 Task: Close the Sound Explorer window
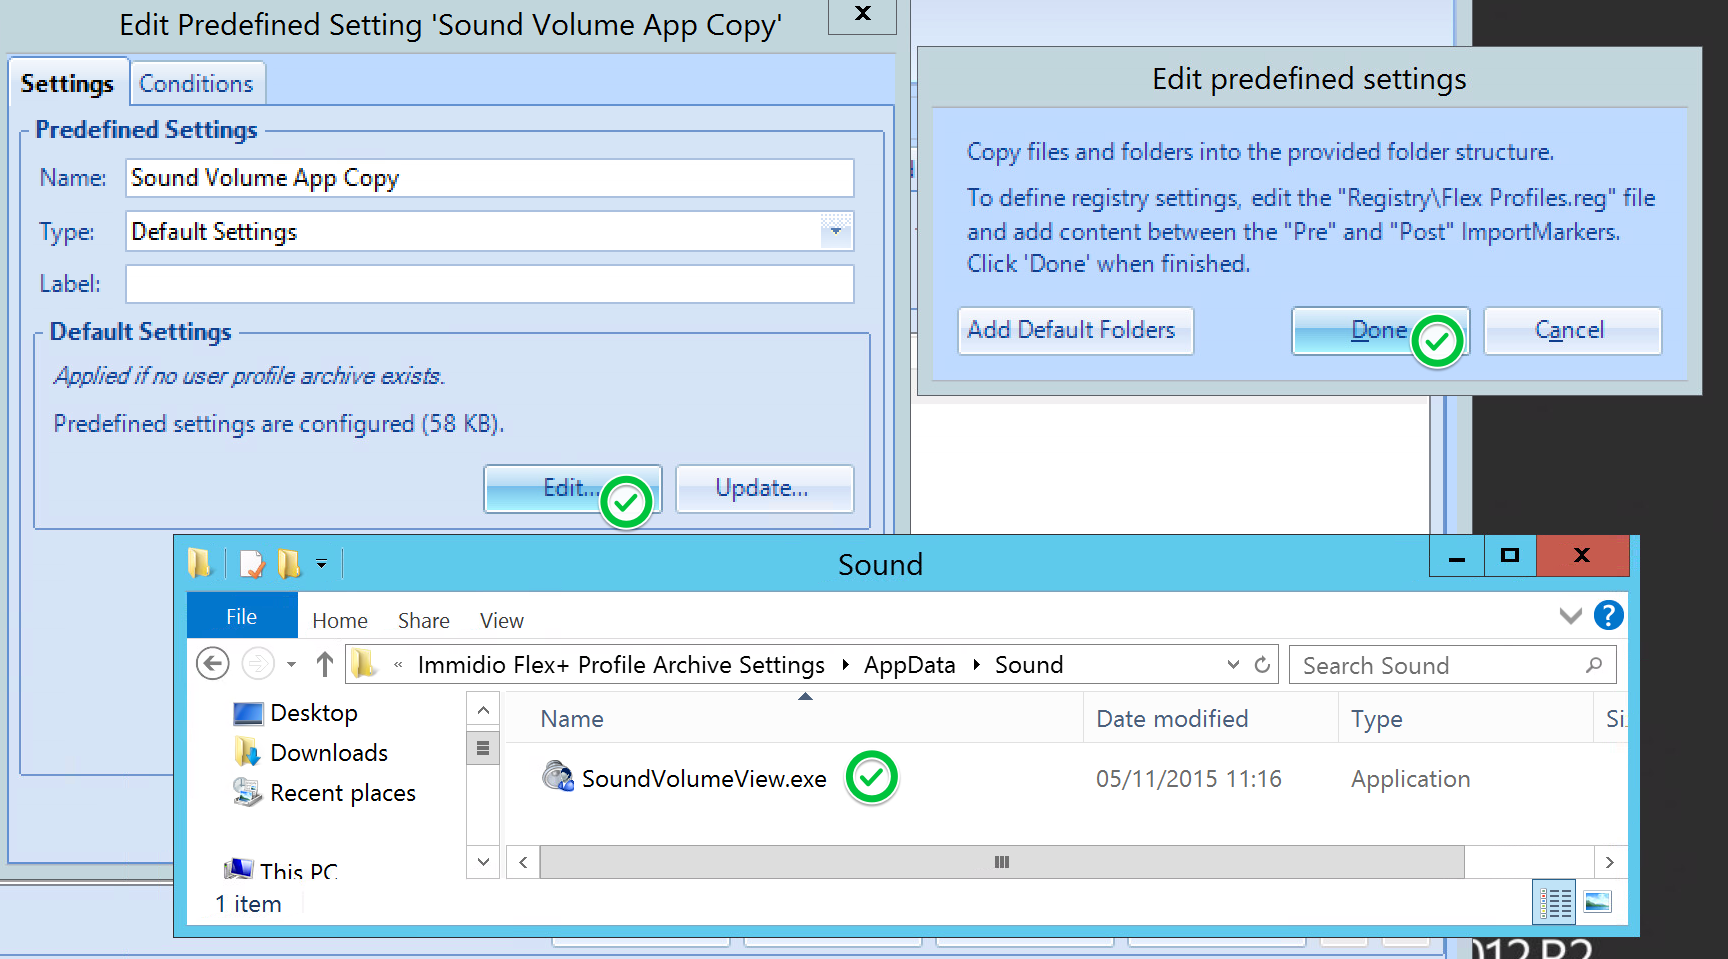(x=1582, y=556)
